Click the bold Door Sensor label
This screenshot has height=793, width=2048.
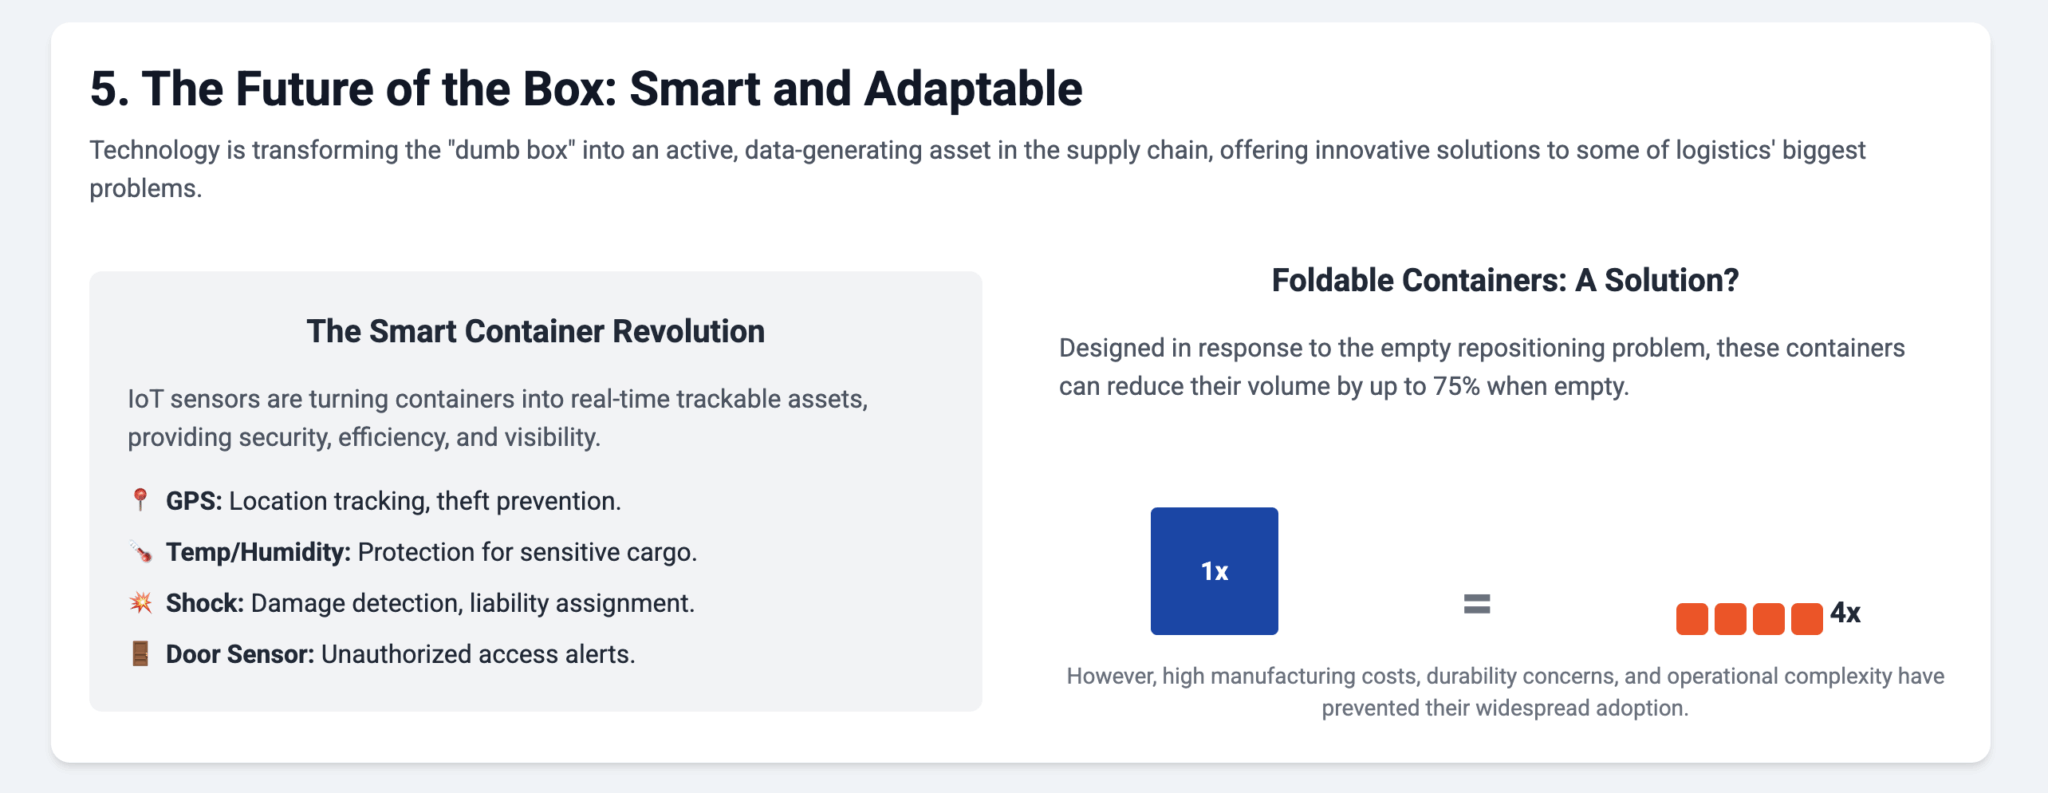[240, 654]
